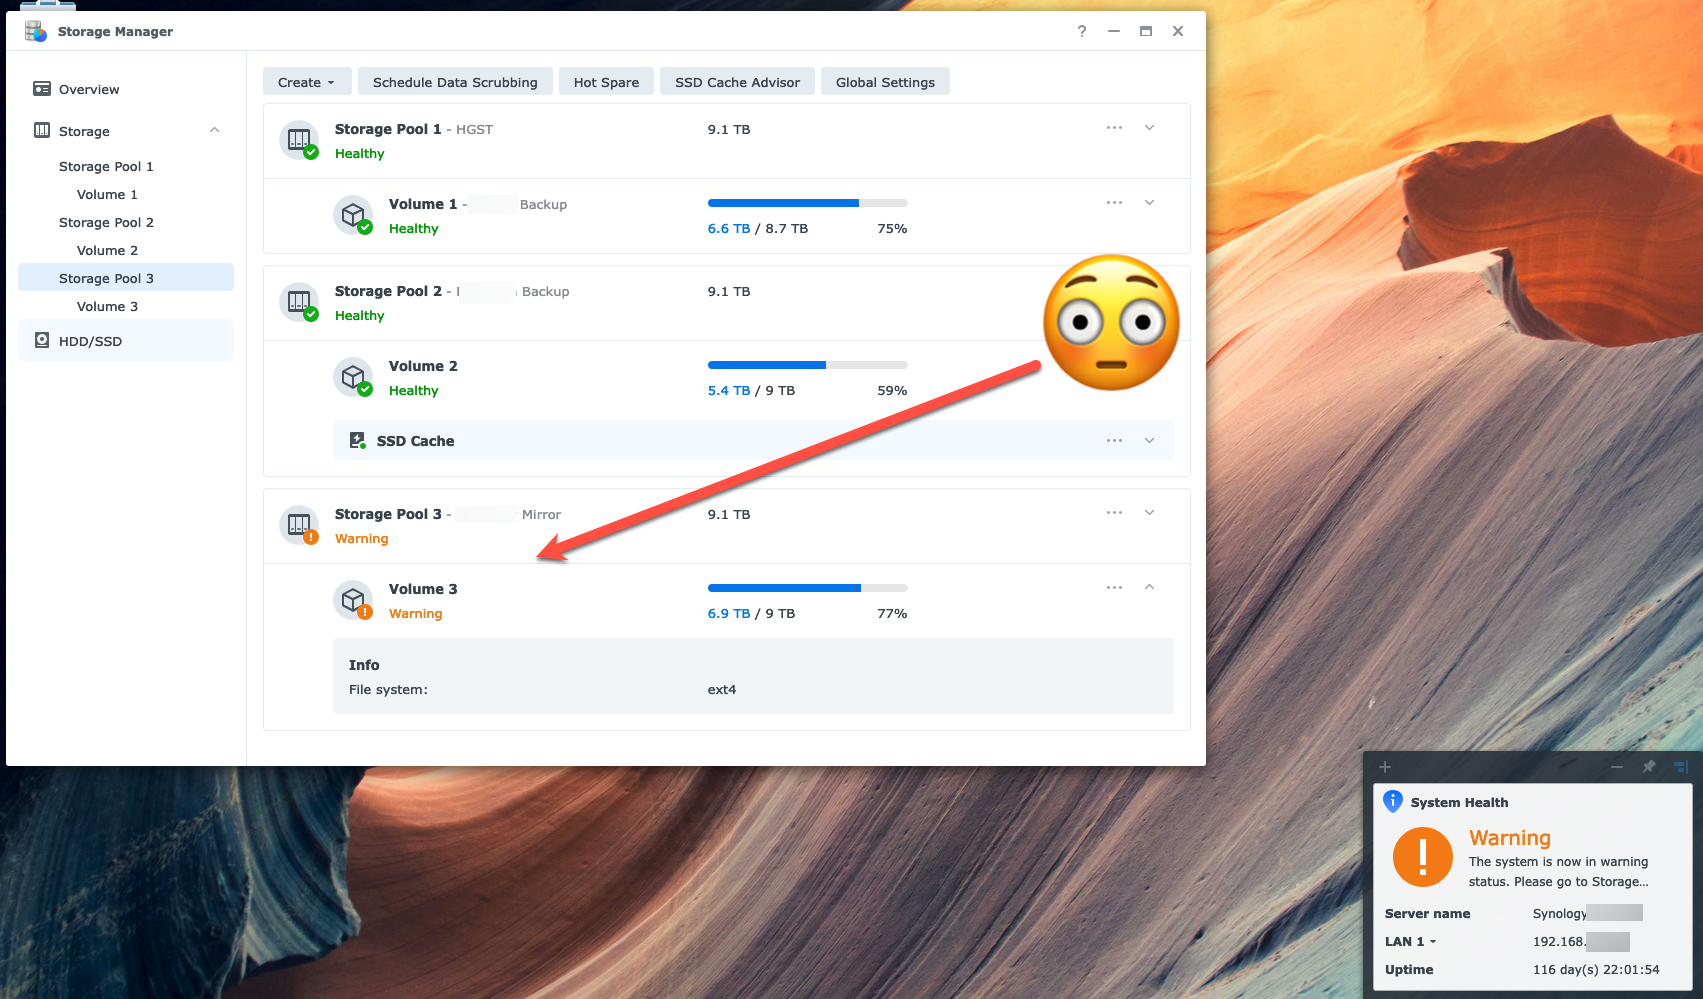Viewport: 1703px width, 999px height.
Task: Collapse the Volume 3 info section
Action: (x=1150, y=588)
